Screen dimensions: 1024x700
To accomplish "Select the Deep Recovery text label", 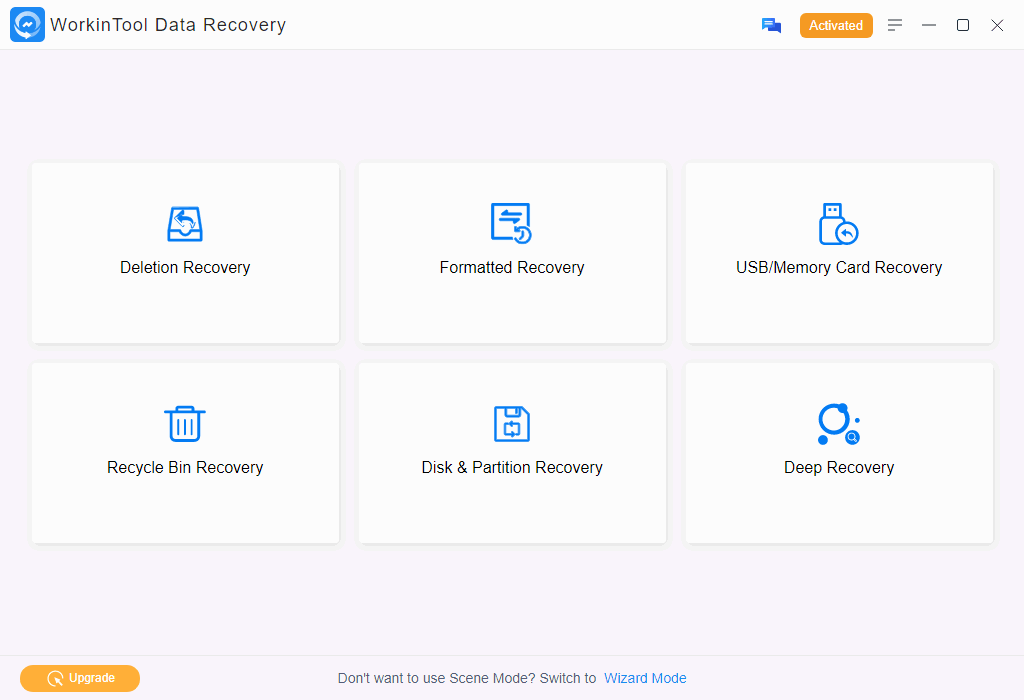I will coord(839,468).
